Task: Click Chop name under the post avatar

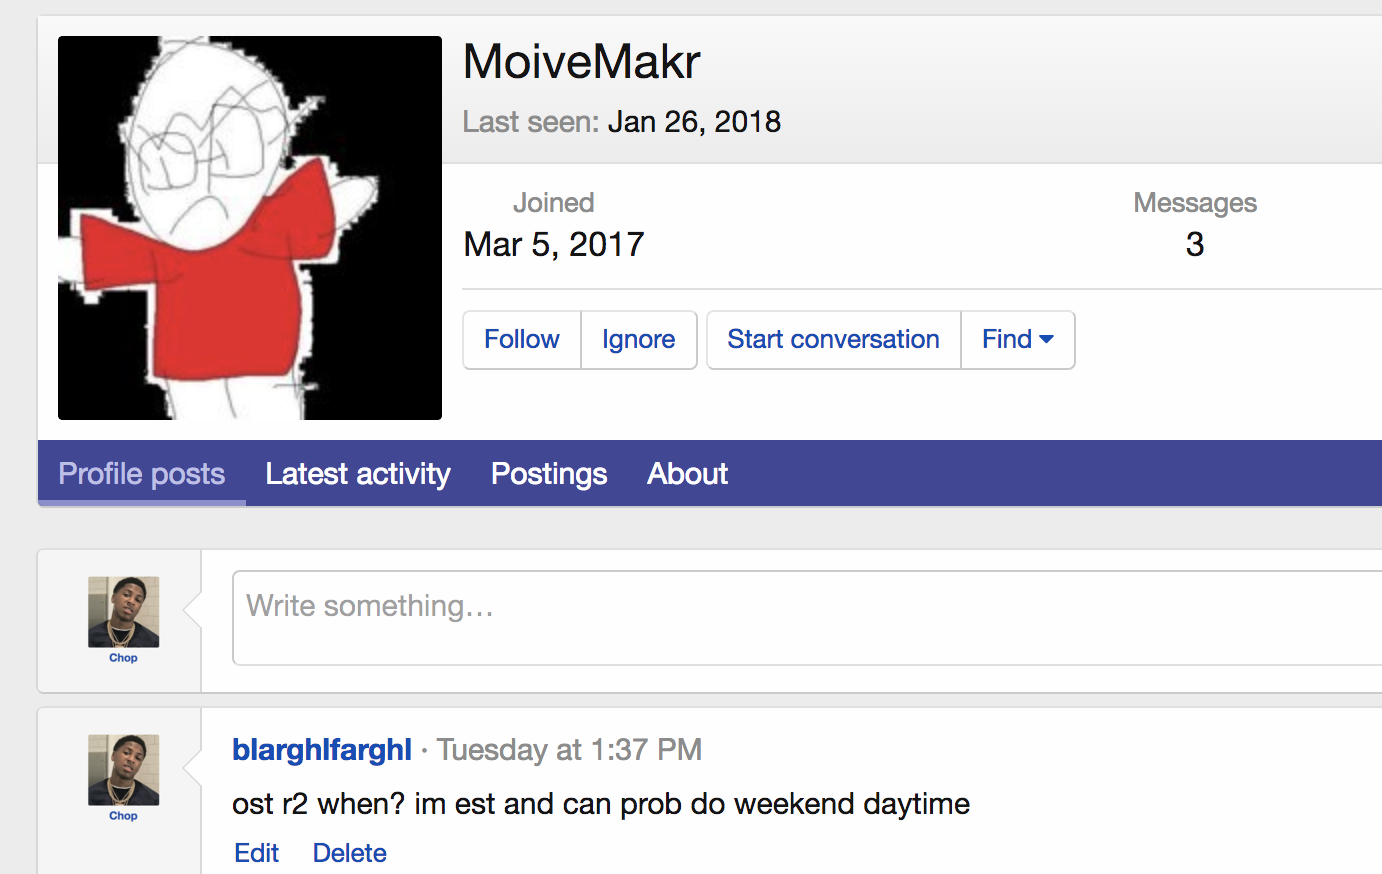Action: click(x=123, y=816)
